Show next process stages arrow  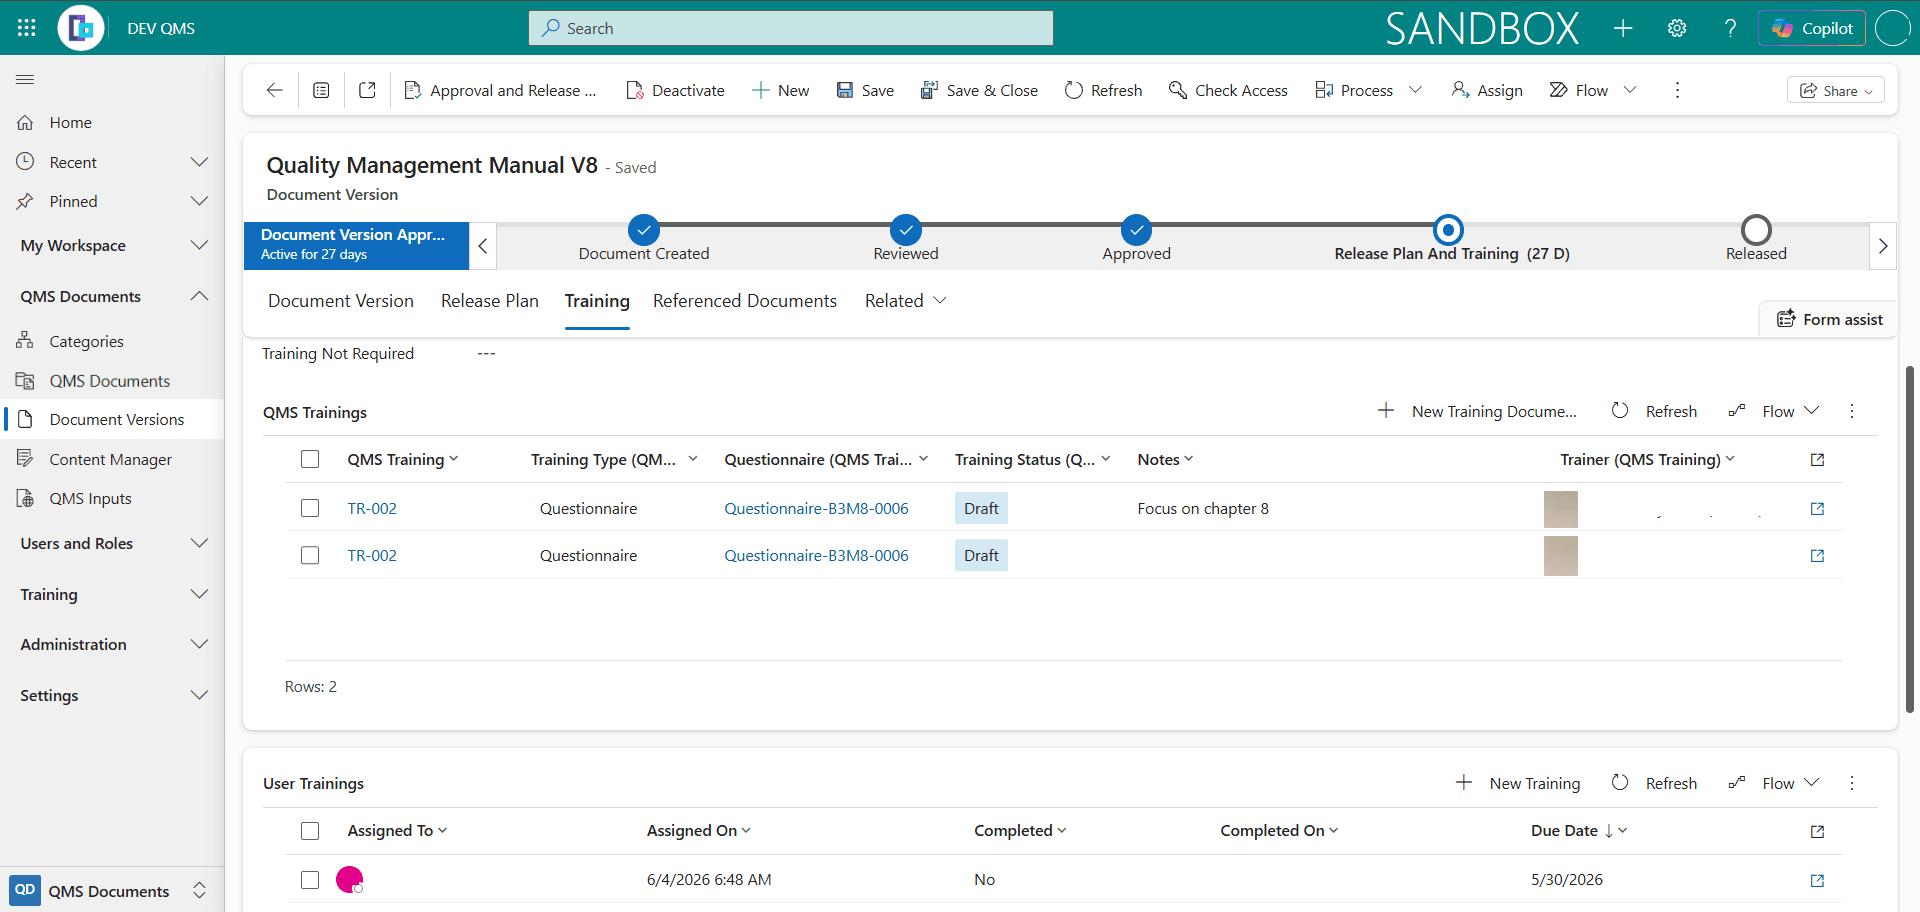(x=1883, y=246)
